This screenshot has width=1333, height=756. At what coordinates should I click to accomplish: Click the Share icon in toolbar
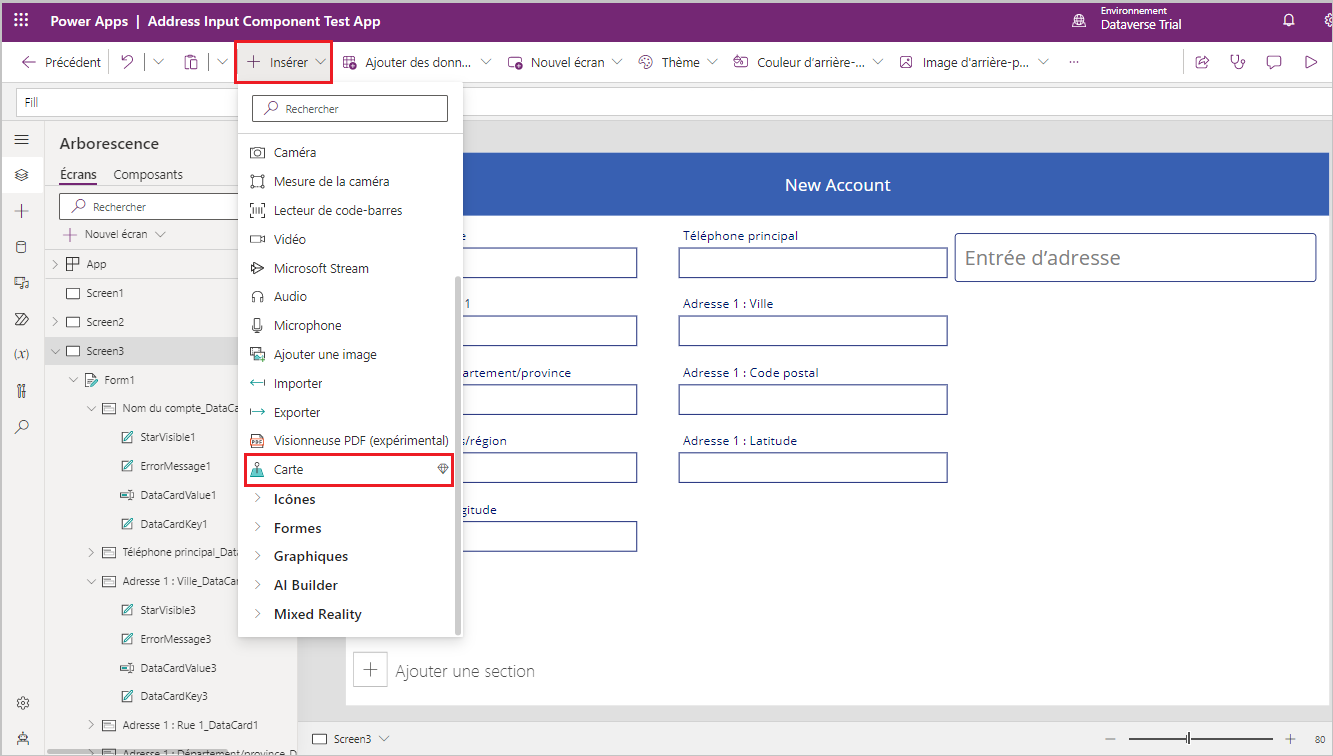click(1203, 62)
